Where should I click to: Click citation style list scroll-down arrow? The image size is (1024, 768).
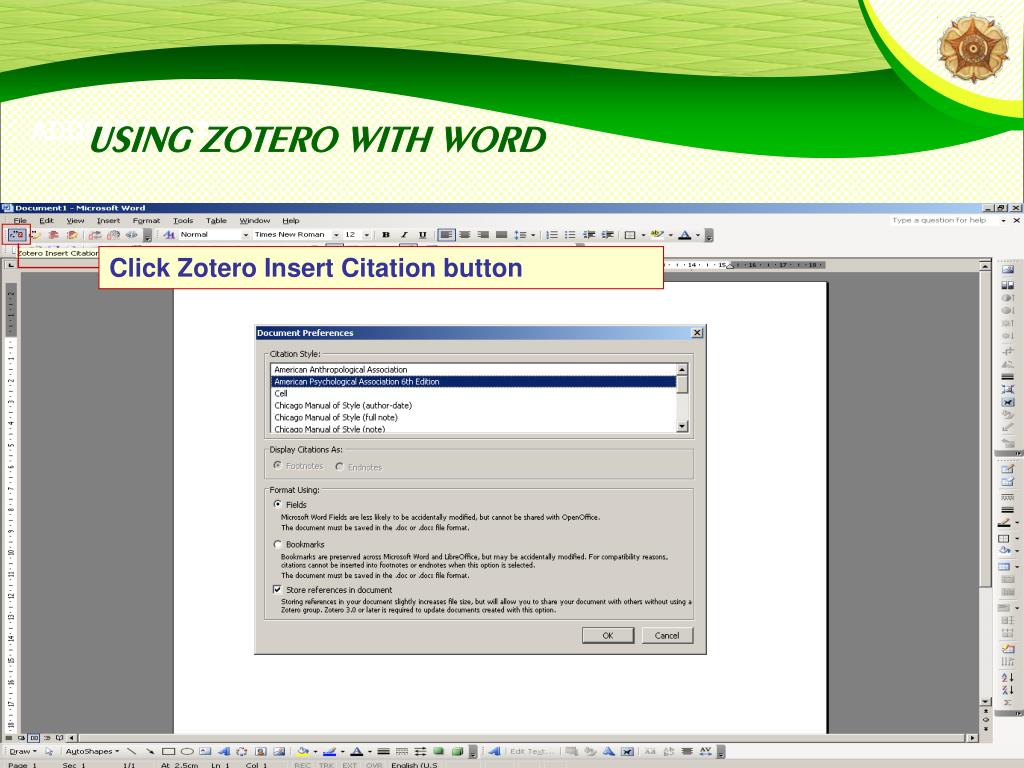(682, 426)
